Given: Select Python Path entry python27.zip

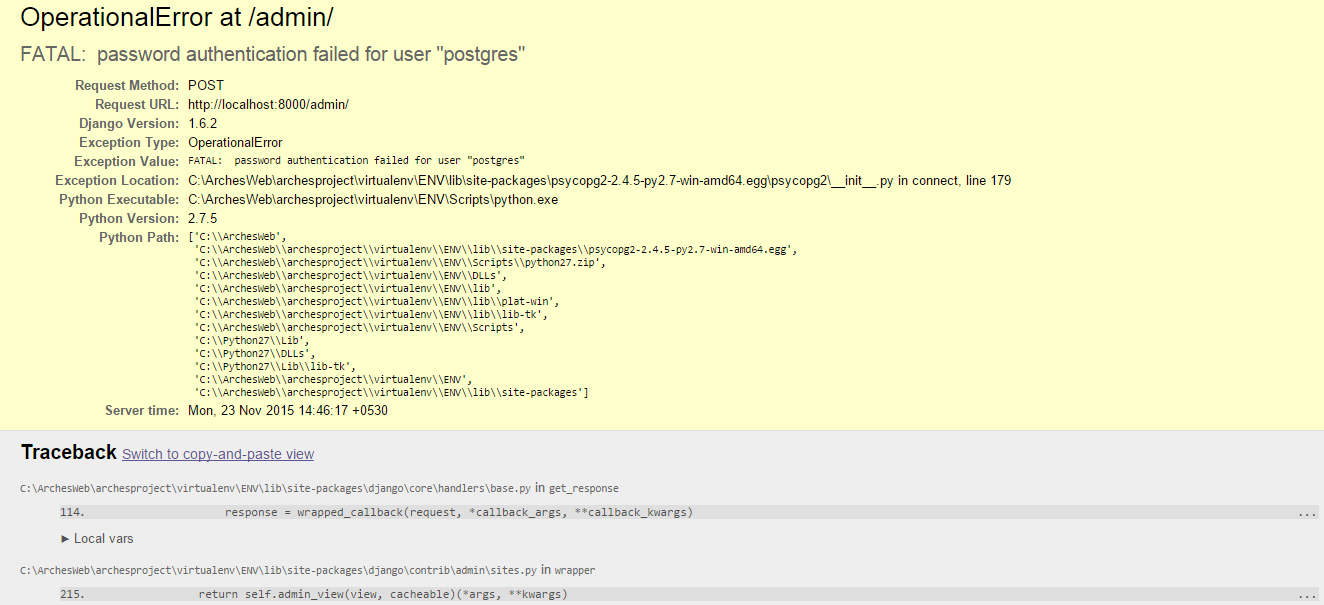Looking at the screenshot, I should (400, 263).
